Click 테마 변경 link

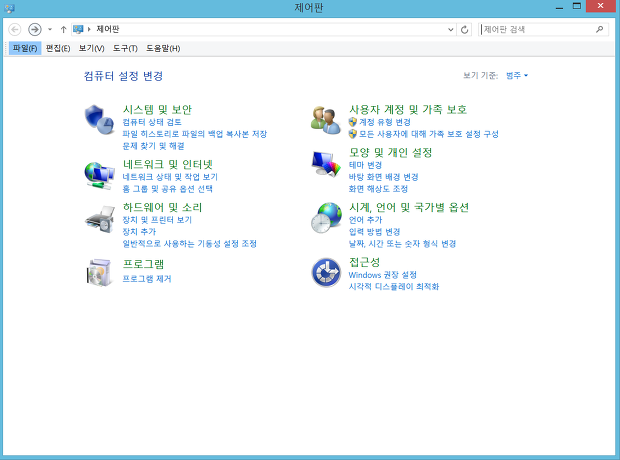click(x=365, y=165)
